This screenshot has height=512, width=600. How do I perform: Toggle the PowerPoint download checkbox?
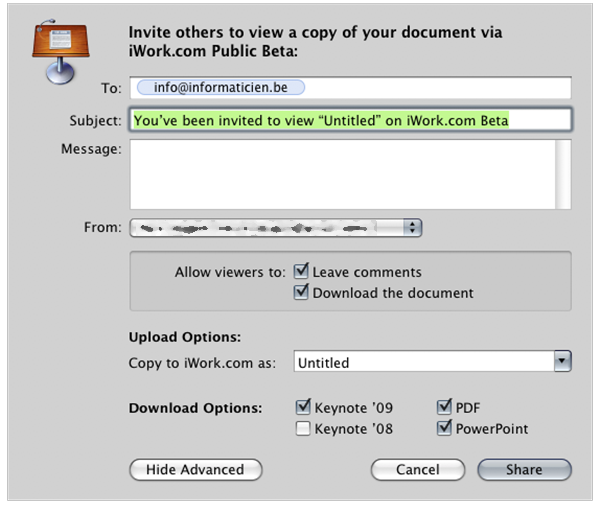pos(444,429)
